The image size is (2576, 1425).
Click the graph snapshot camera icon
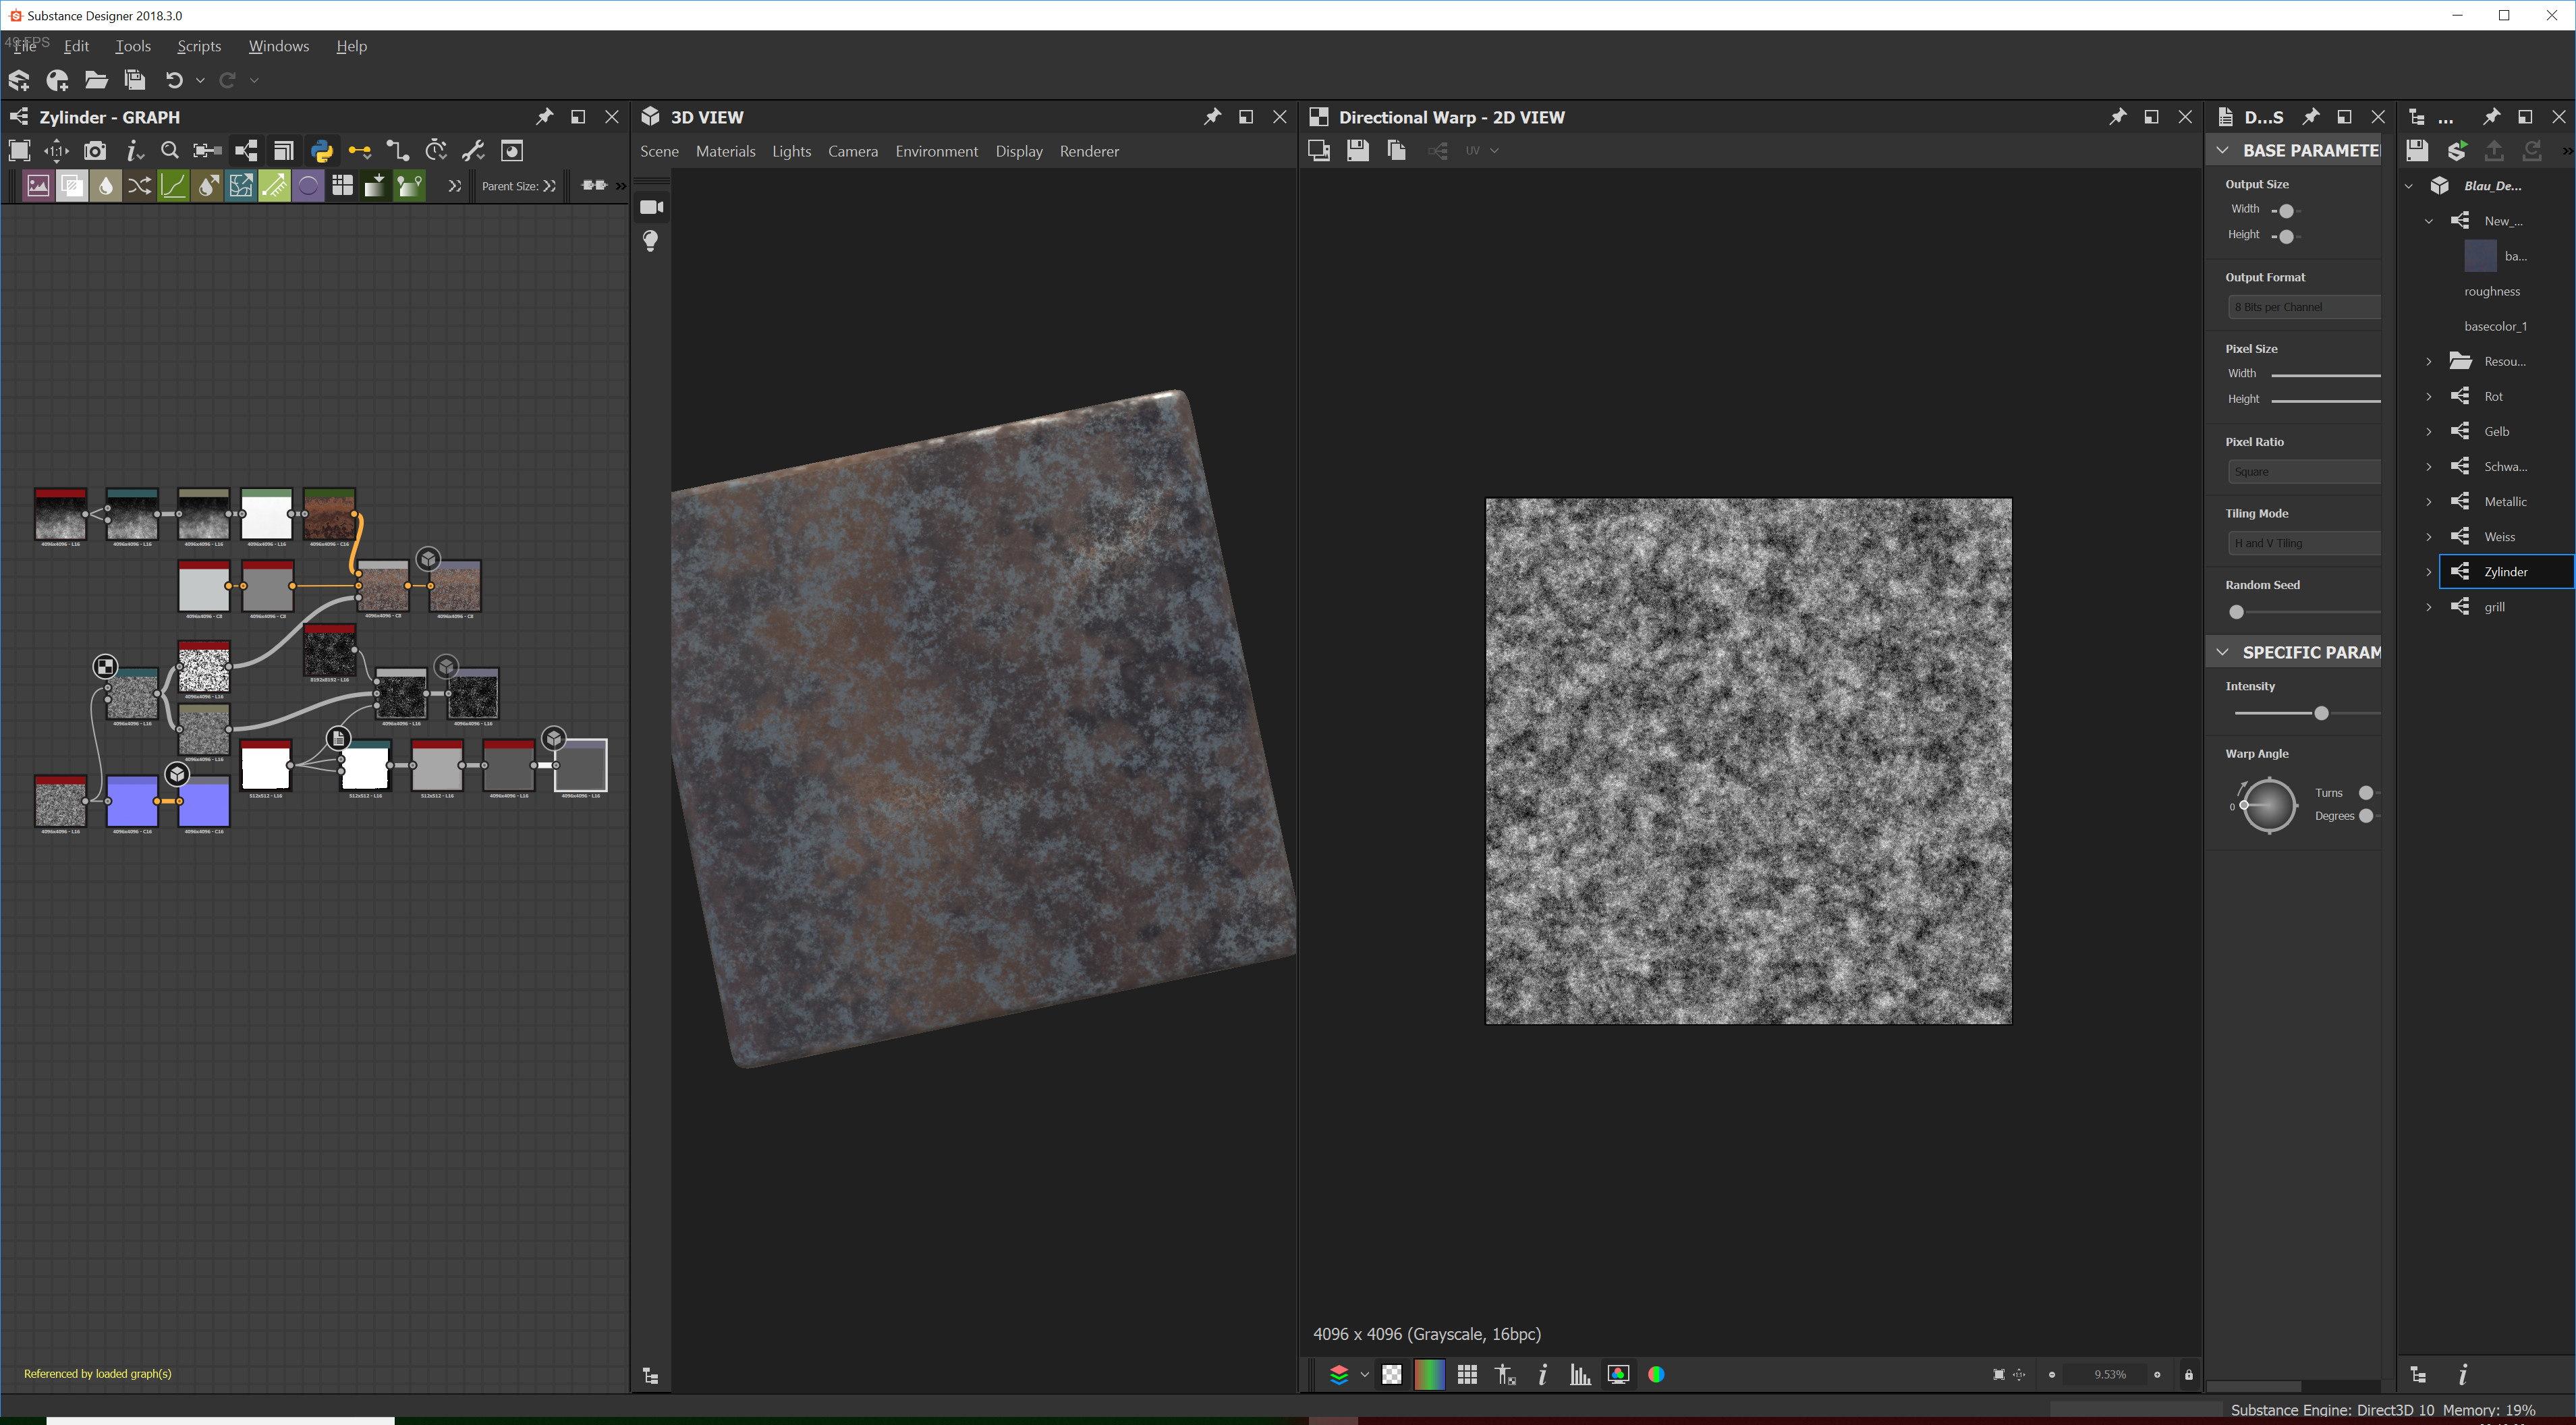pyautogui.click(x=95, y=151)
